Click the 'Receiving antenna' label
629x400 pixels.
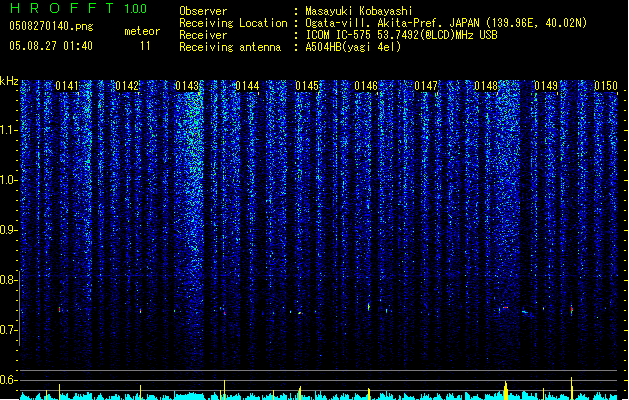230,47
